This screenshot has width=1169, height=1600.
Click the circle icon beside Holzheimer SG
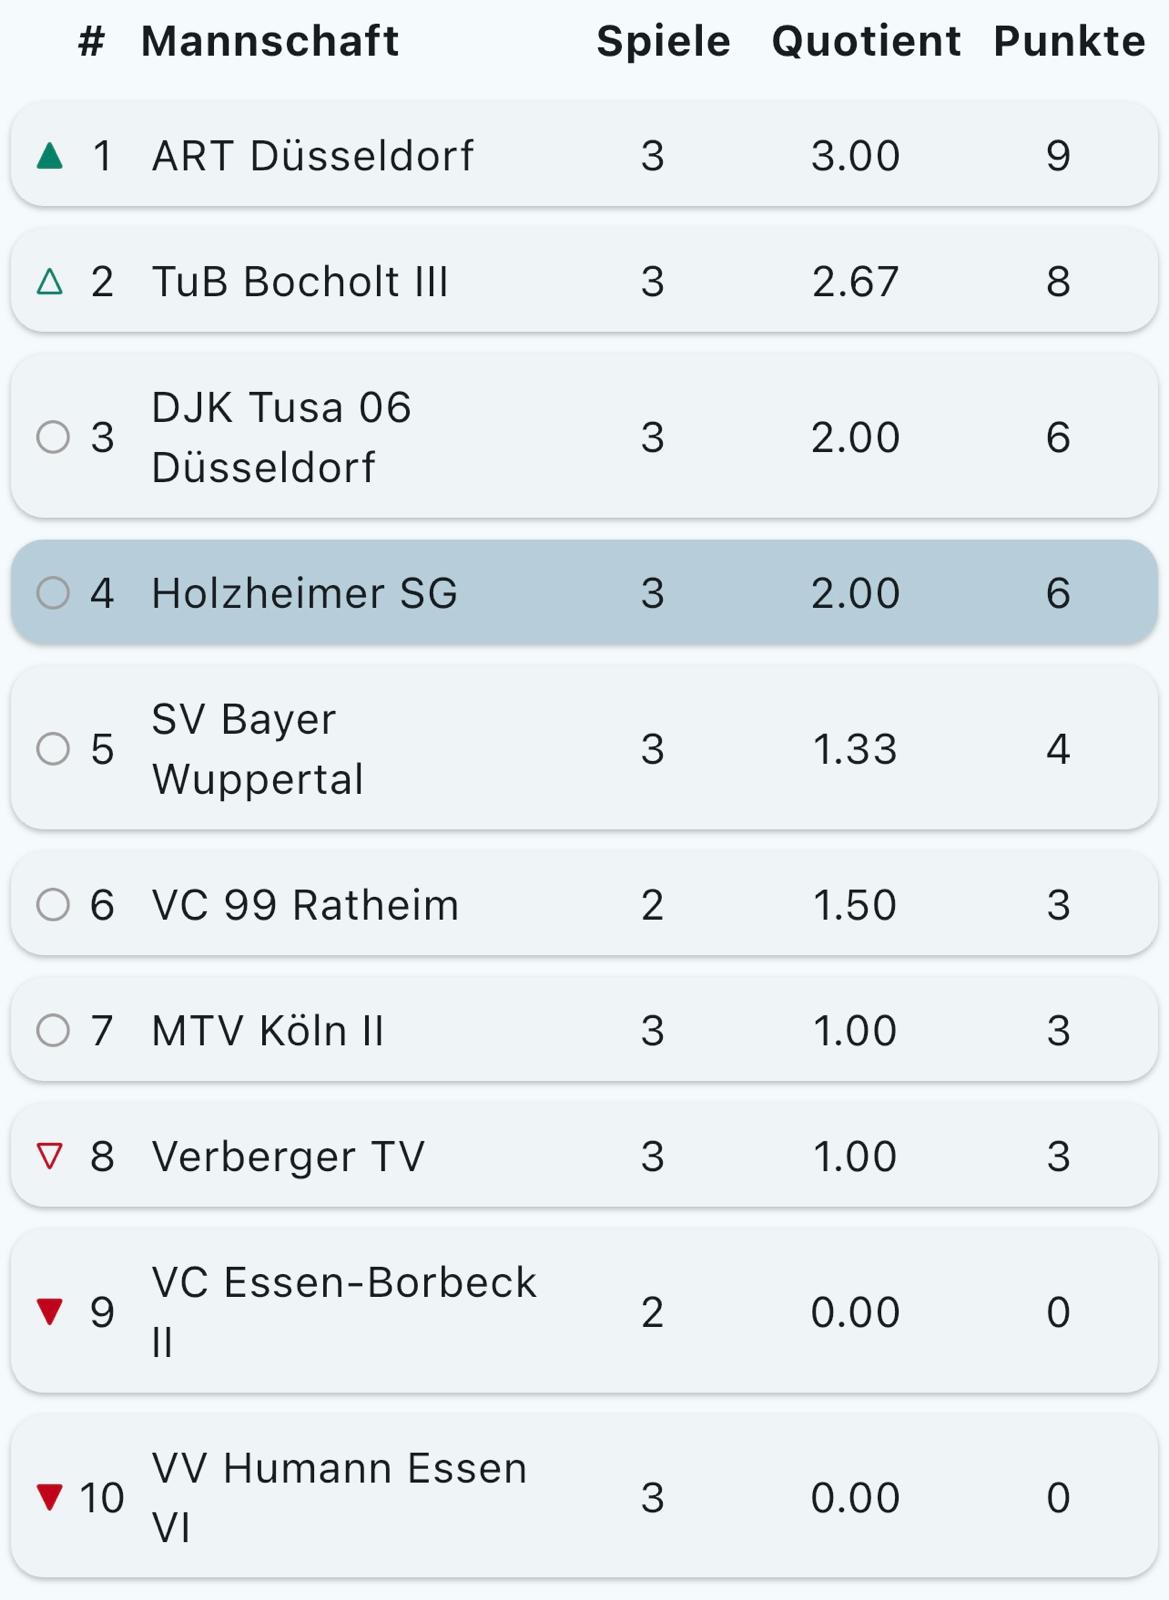[53, 593]
